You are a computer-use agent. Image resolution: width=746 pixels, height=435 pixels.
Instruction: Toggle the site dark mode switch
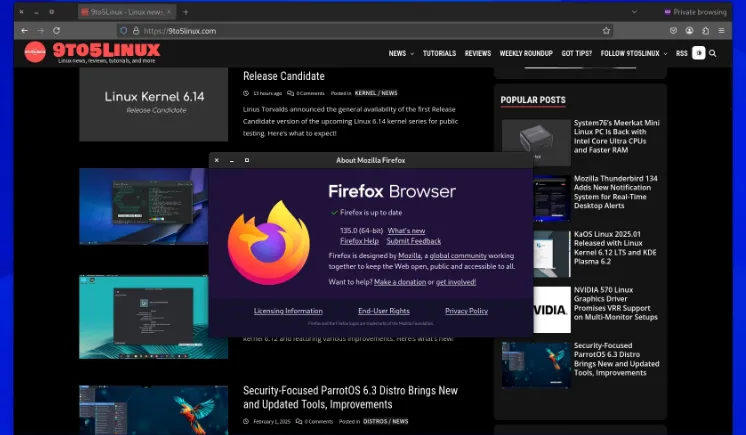click(x=698, y=53)
